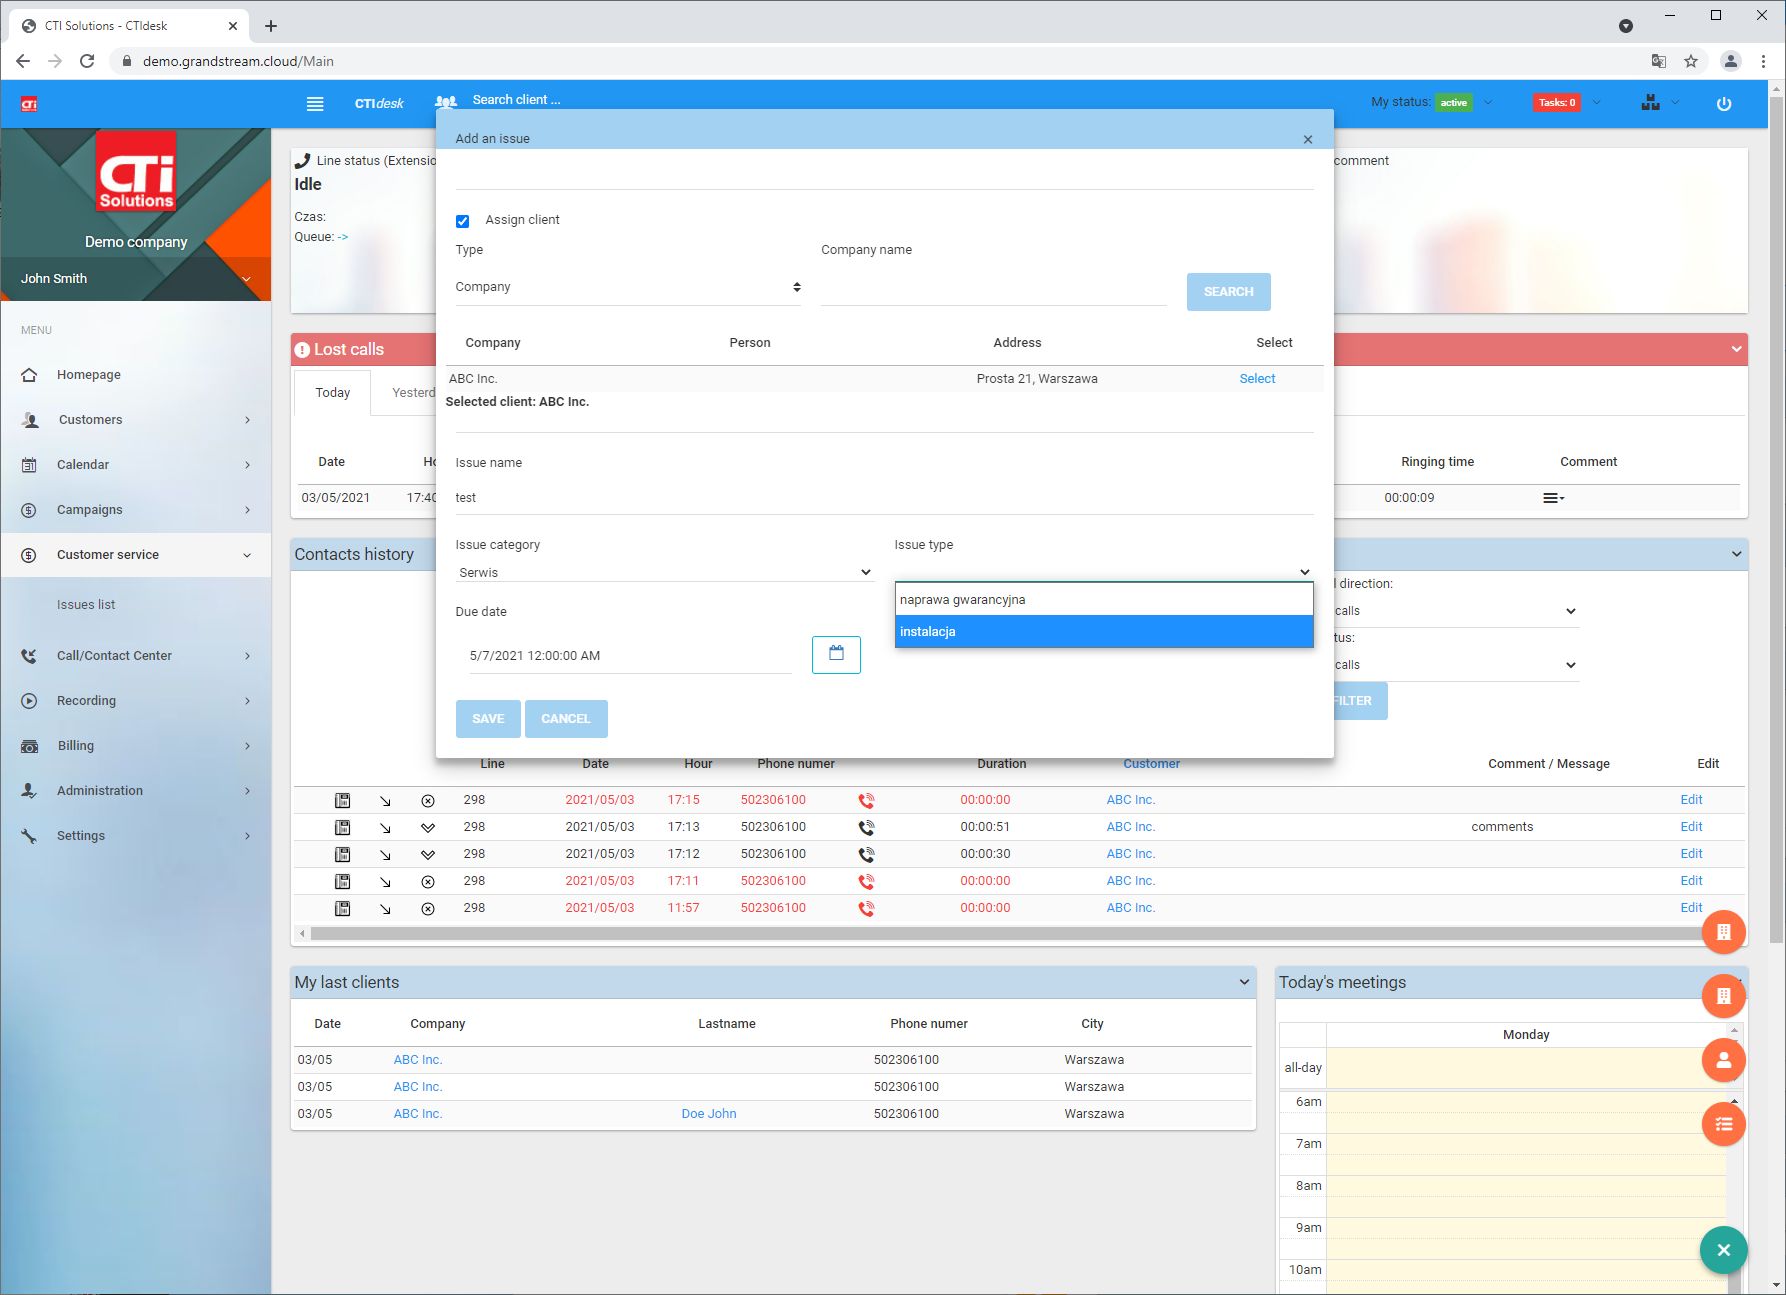Open Settings sidebar menu
Image resolution: width=1786 pixels, height=1295 pixels.
pyautogui.click(x=136, y=836)
